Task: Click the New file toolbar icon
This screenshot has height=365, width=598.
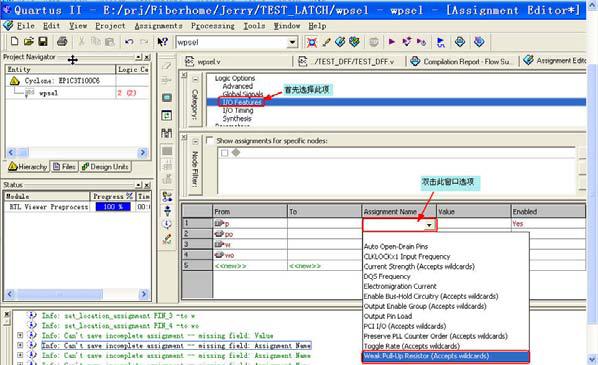Action: (14, 41)
